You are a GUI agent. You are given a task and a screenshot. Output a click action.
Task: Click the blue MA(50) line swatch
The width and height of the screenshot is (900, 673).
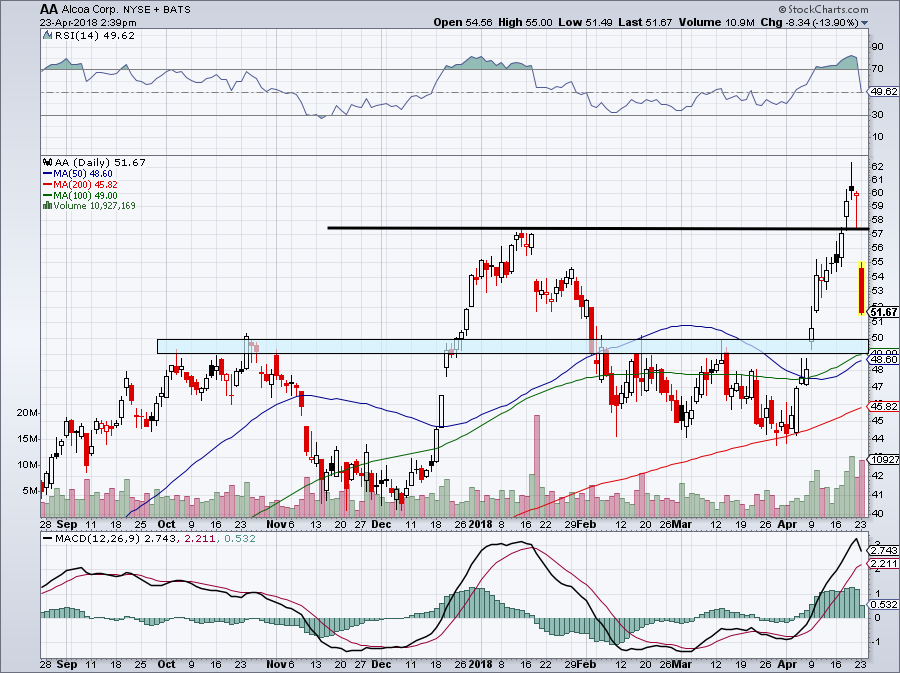pyautogui.click(x=48, y=174)
